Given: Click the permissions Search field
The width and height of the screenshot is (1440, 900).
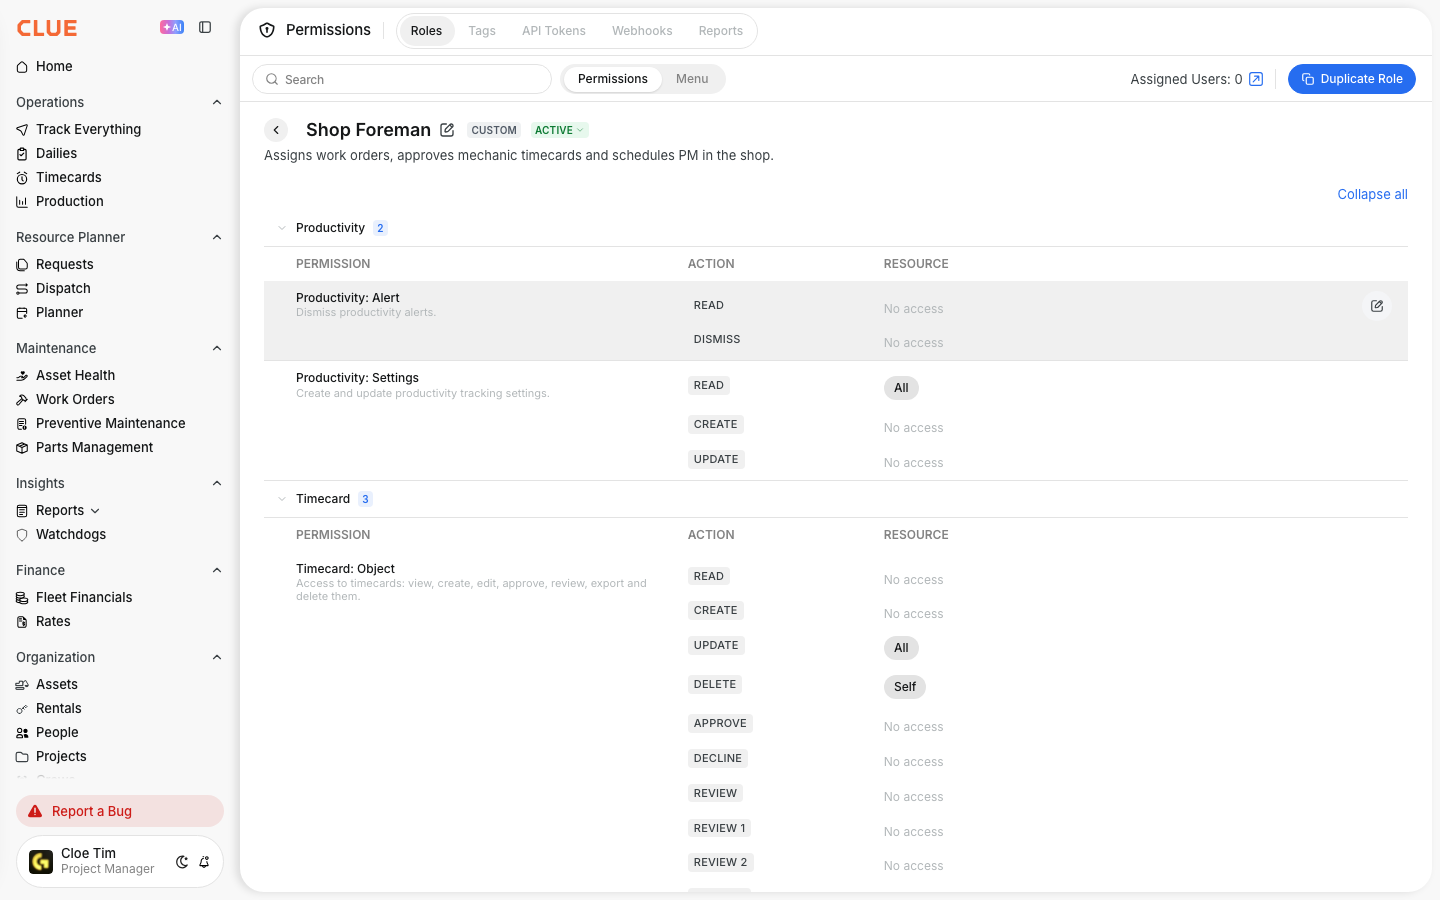Looking at the screenshot, I should [402, 79].
